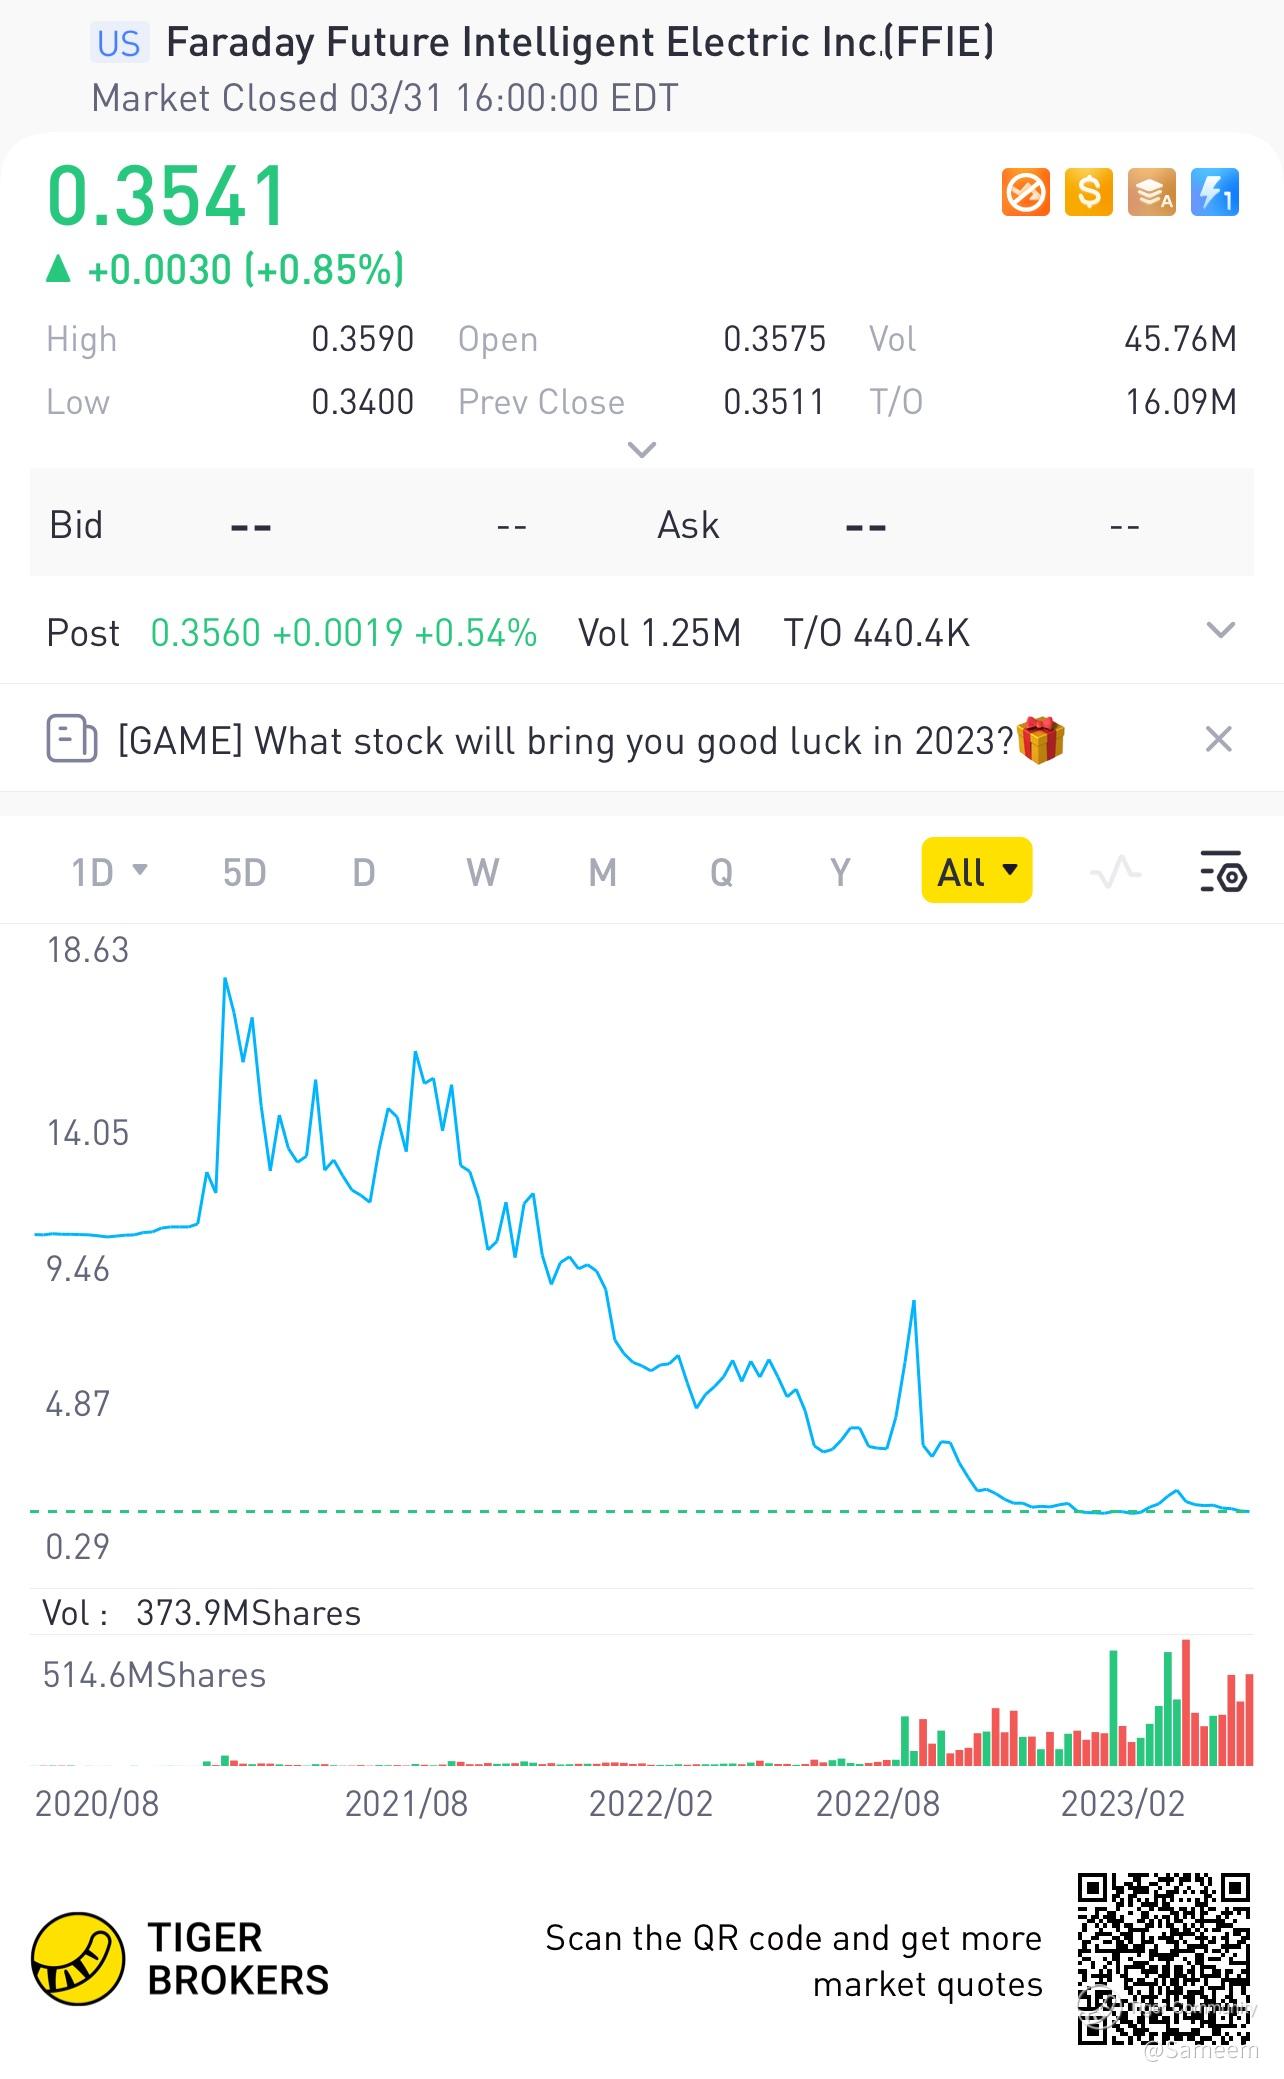The image size is (1284, 2079).
Task: Select the W weekly chart tab
Action: coord(482,873)
